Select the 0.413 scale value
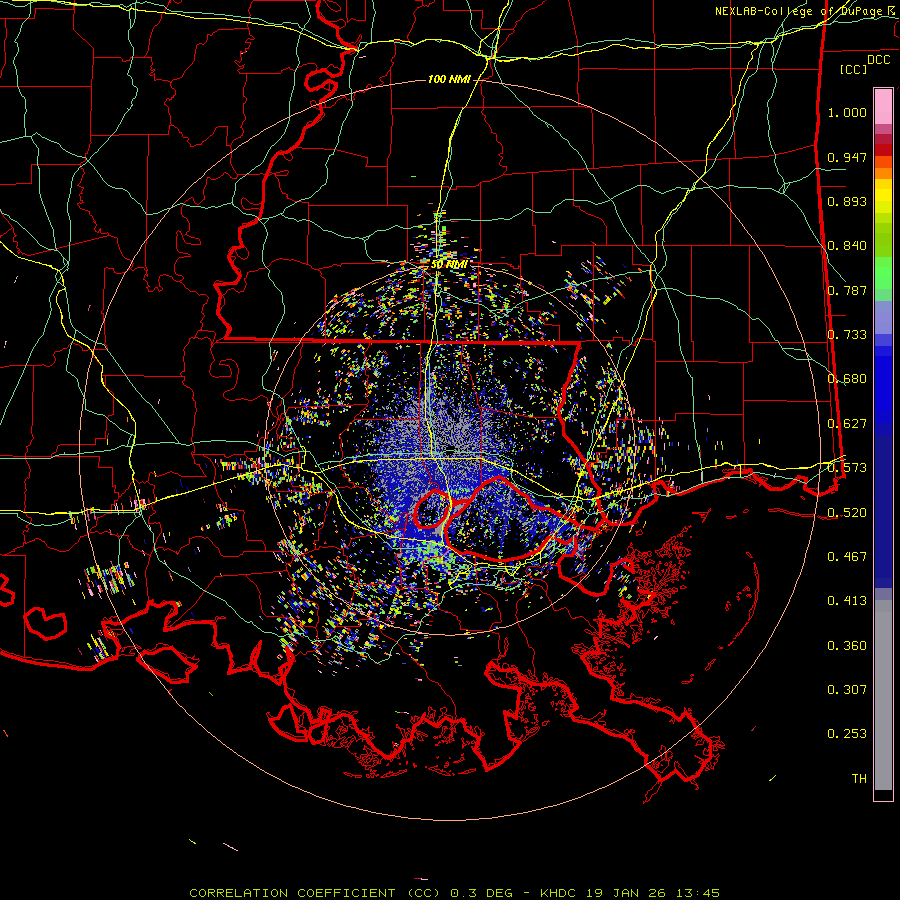The width and height of the screenshot is (900, 900). pyautogui.click(x=847, y=601)
